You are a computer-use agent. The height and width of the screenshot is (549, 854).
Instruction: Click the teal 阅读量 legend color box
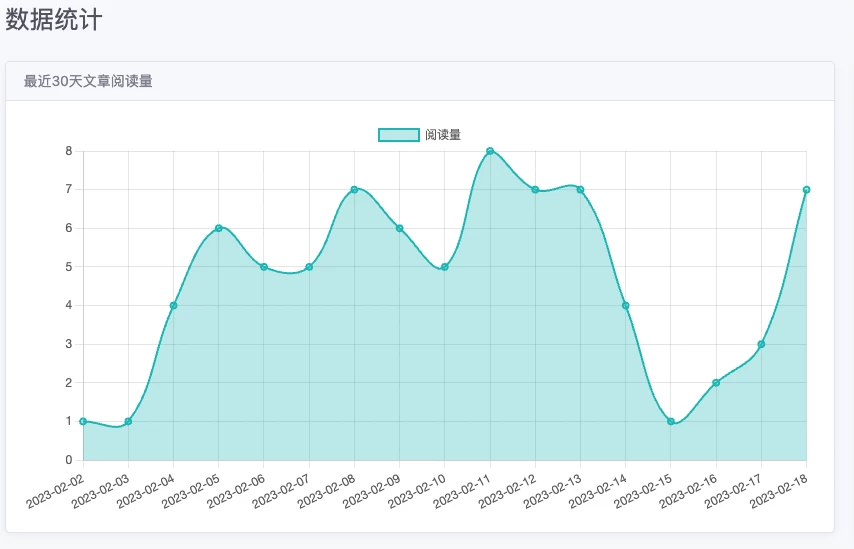pos(398,135)
